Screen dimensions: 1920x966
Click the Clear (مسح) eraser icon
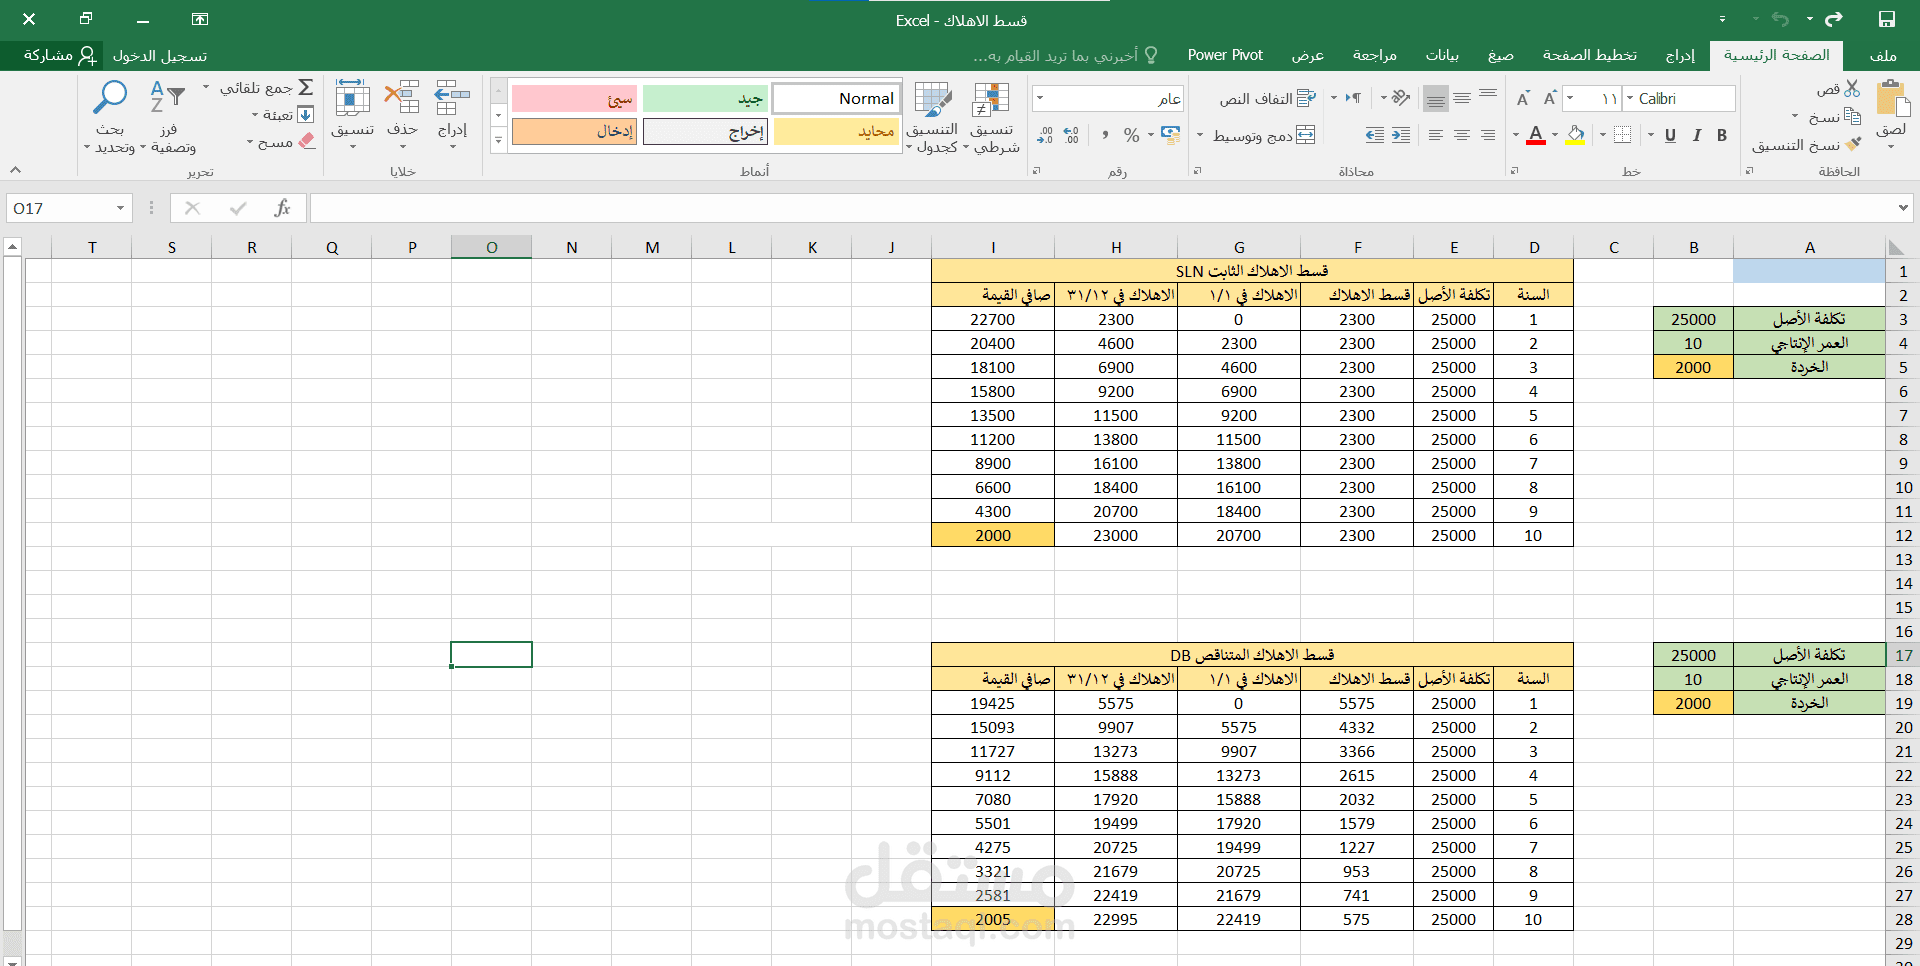pos(306,142)
